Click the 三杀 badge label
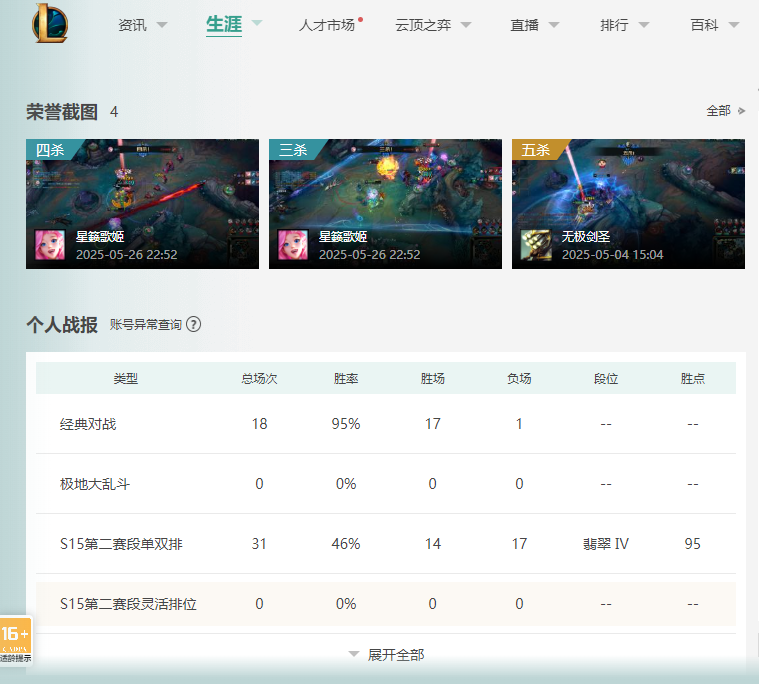The height and width of the screenshot is (684, 759). click(293, 150)
